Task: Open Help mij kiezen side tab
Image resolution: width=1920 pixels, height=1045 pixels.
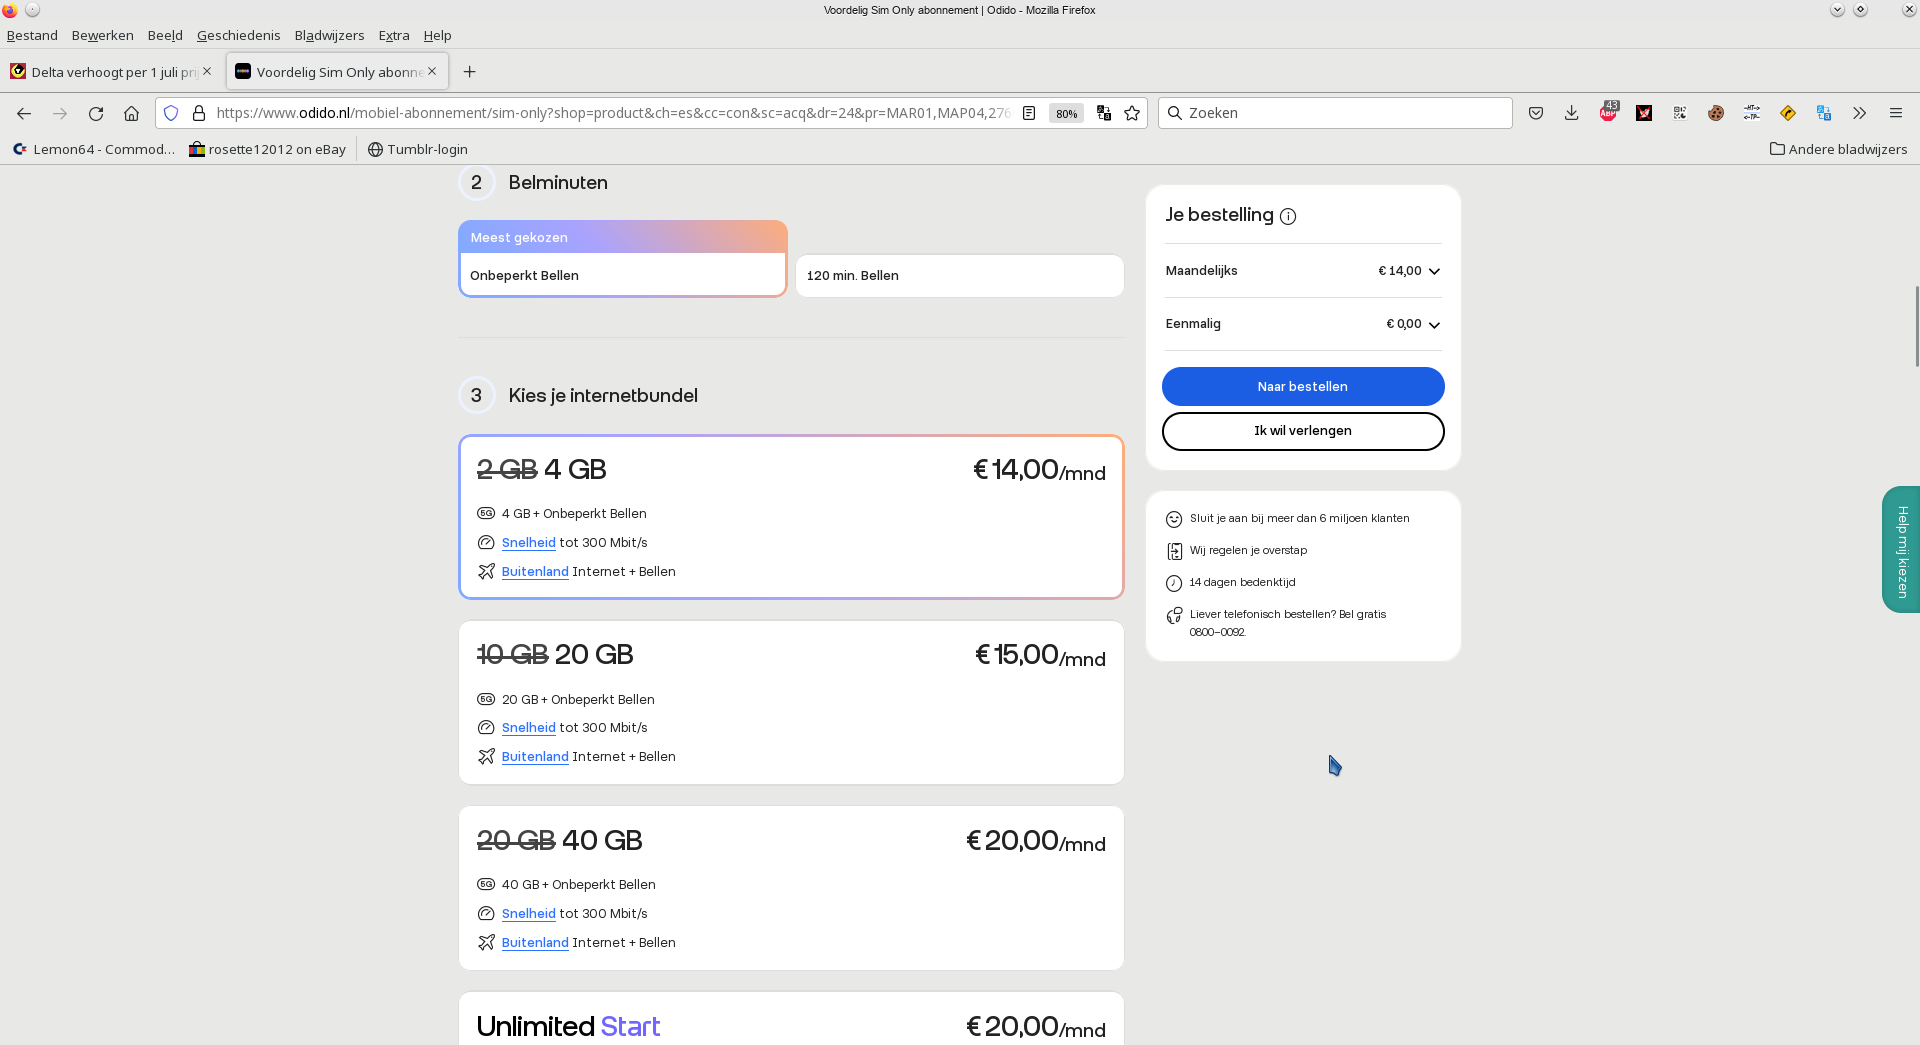Action: 1902,549
